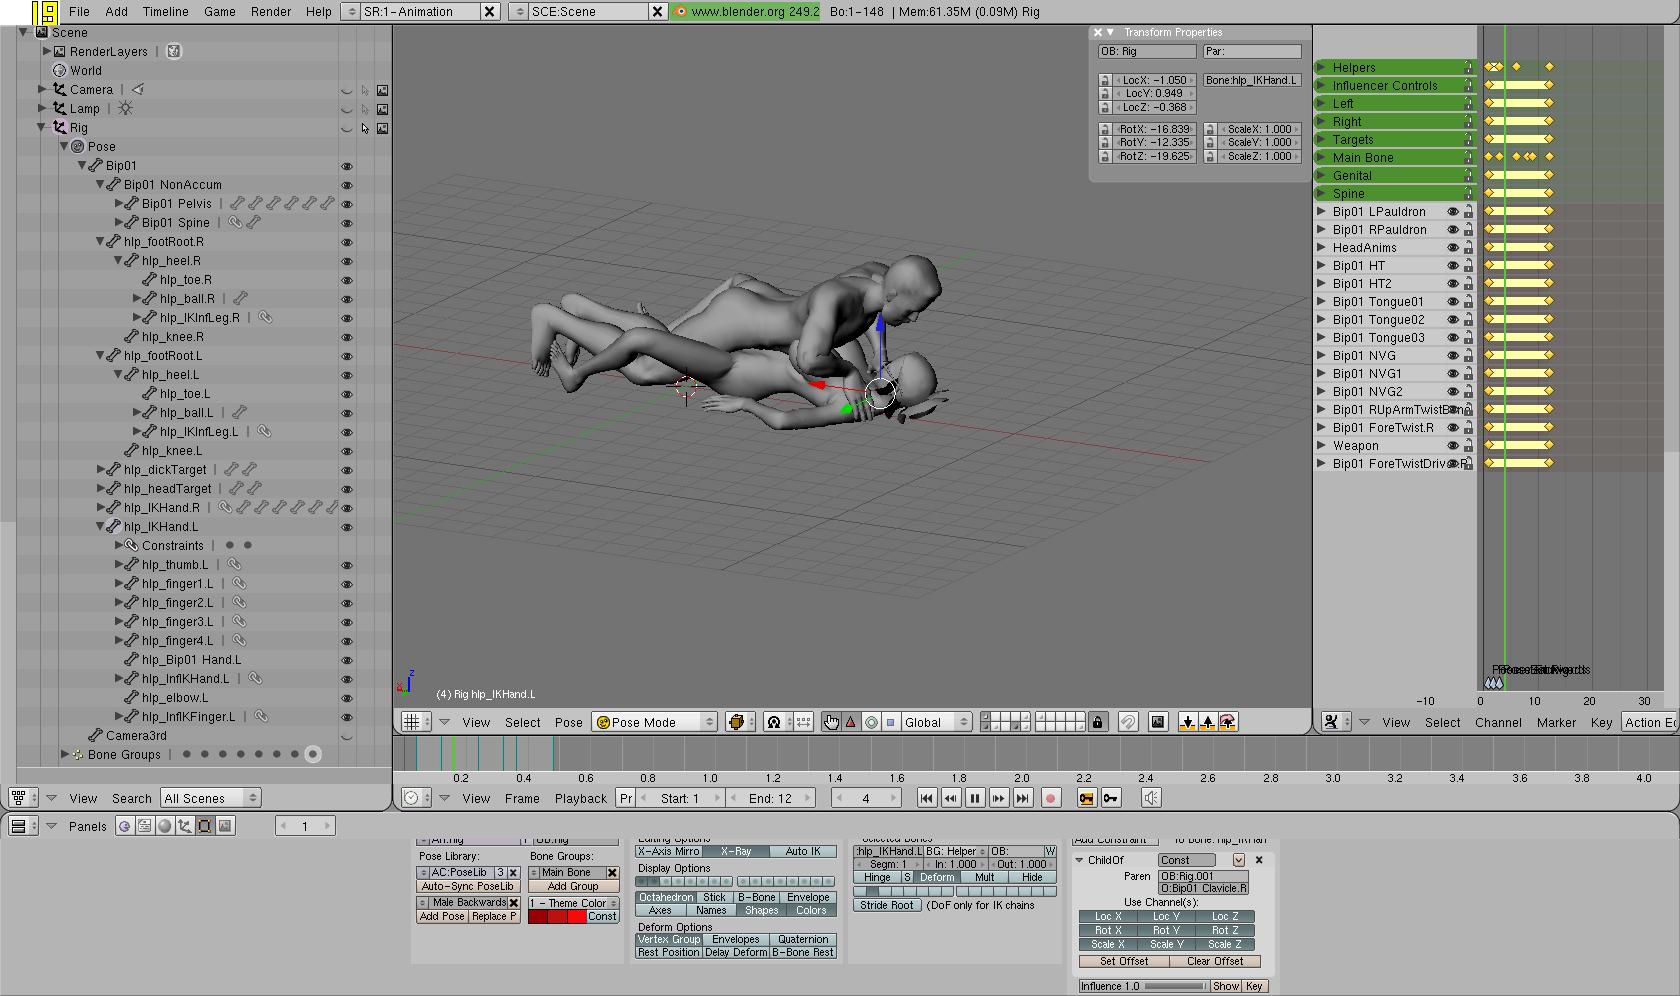
Task: Click the render image icon in the 3D header
Action: 1158,722
